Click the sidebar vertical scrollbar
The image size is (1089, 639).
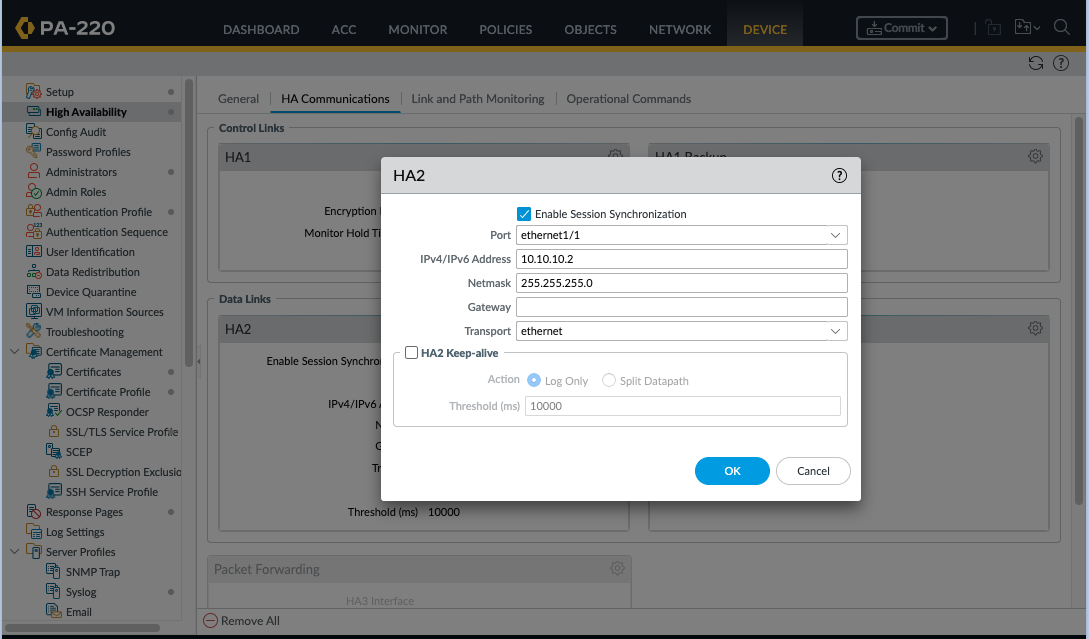click(189, 222)
